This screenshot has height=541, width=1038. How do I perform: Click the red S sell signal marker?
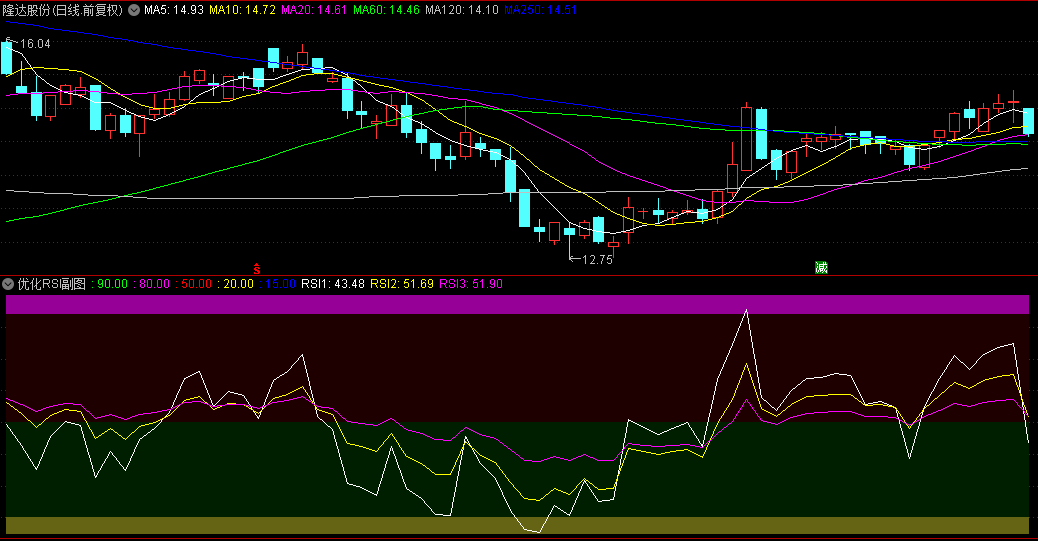click(257, 268)
